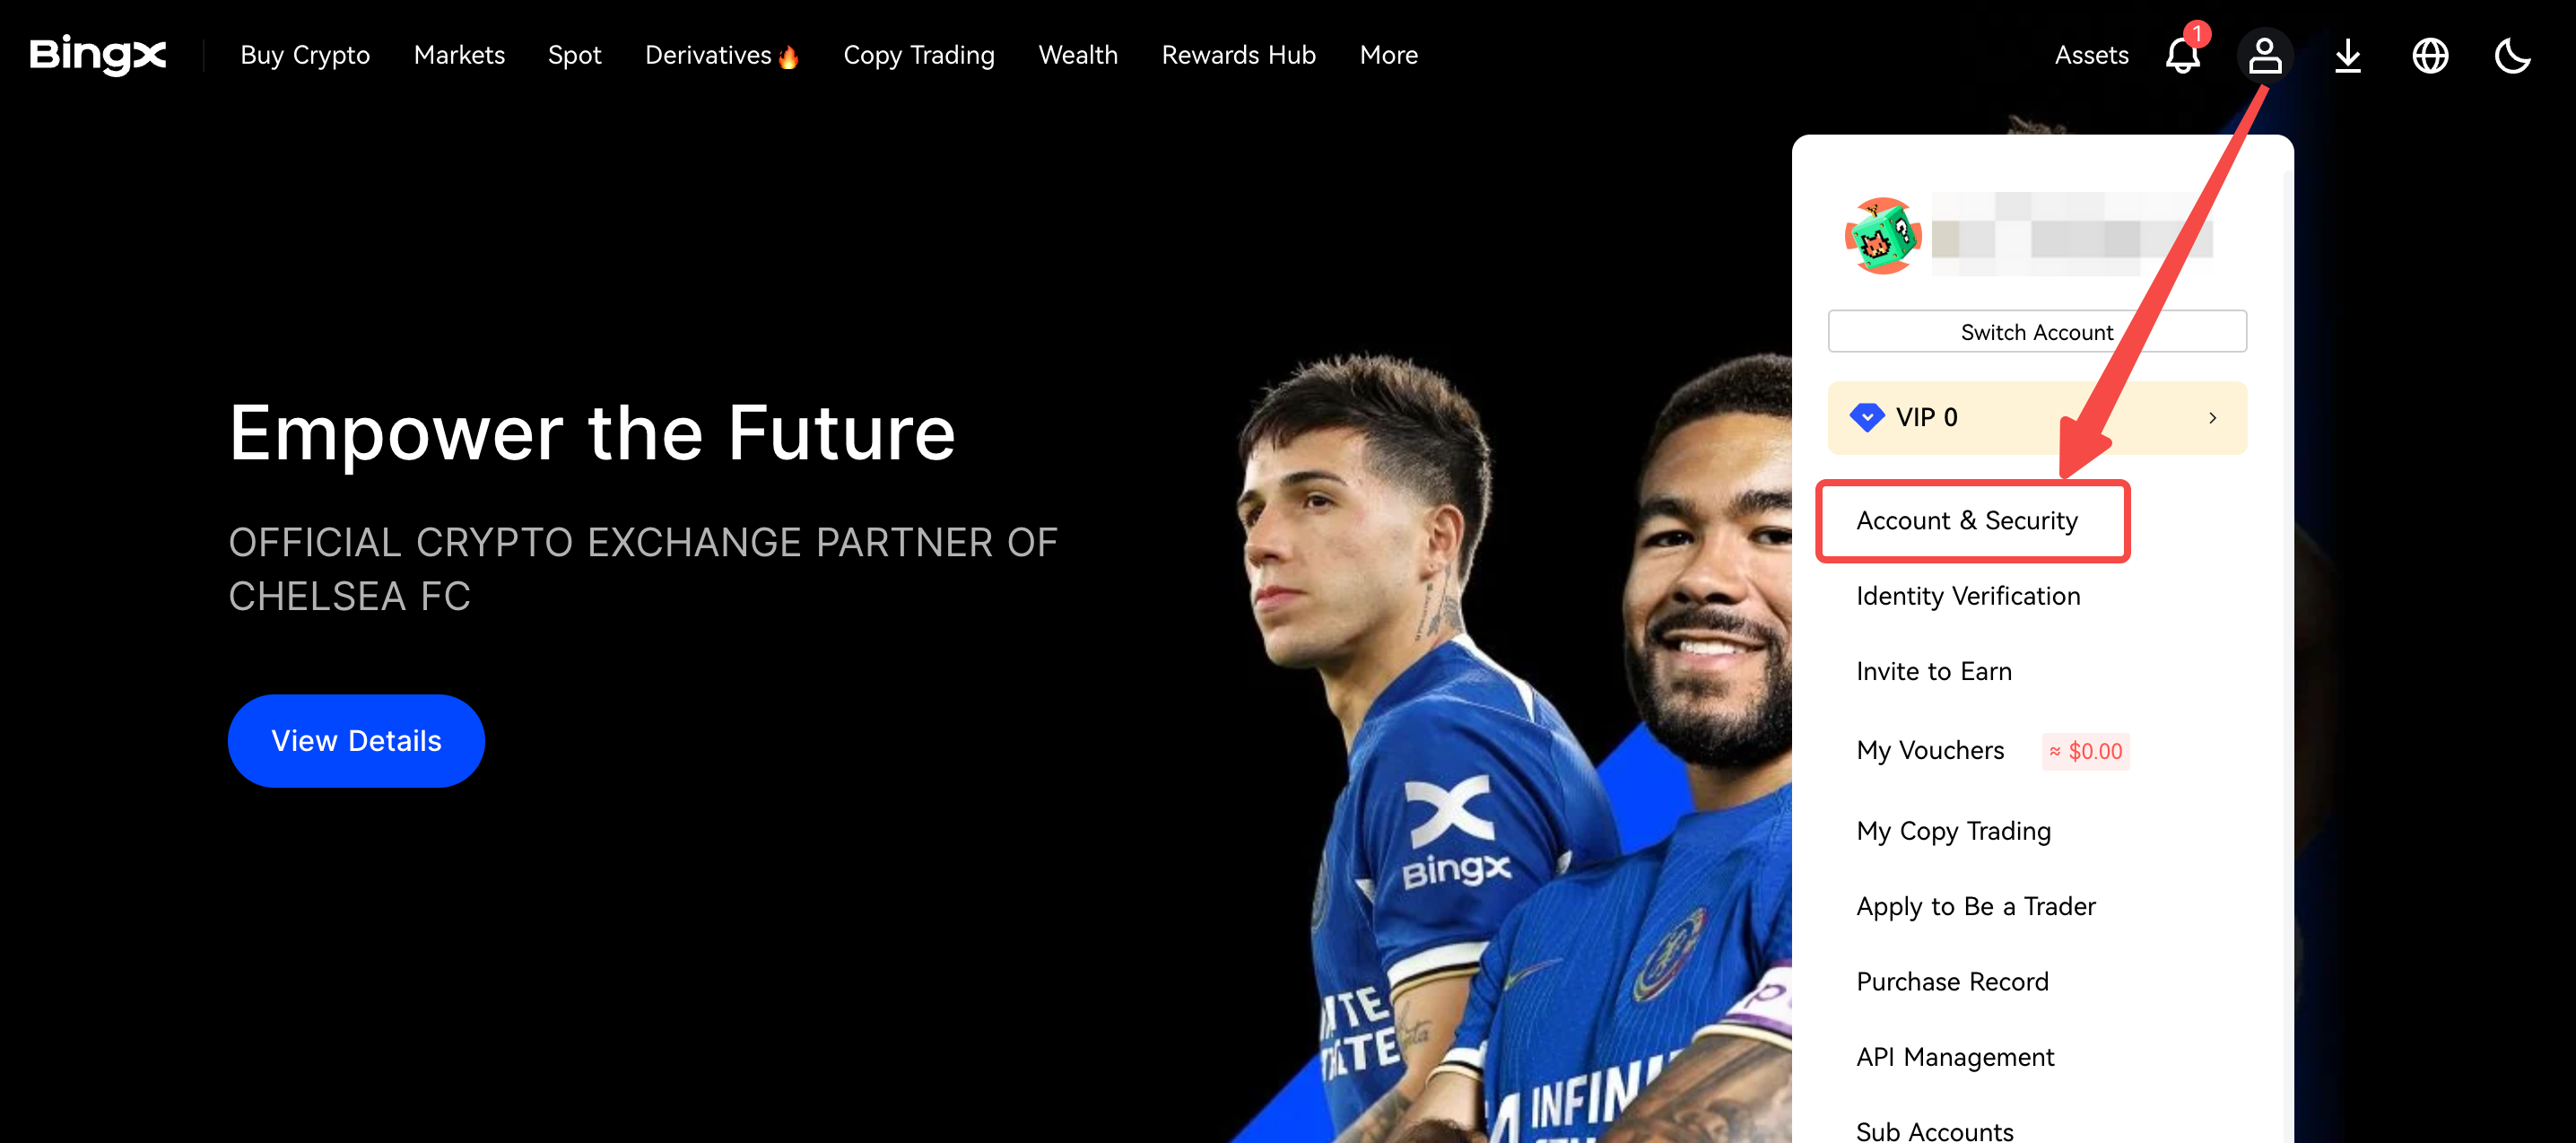Image resolution: width=2576 pixels, height=1143 pixels.
Task: Open API Management in profile menu
Action: pyautogui.click(x=1955, y=1057)
